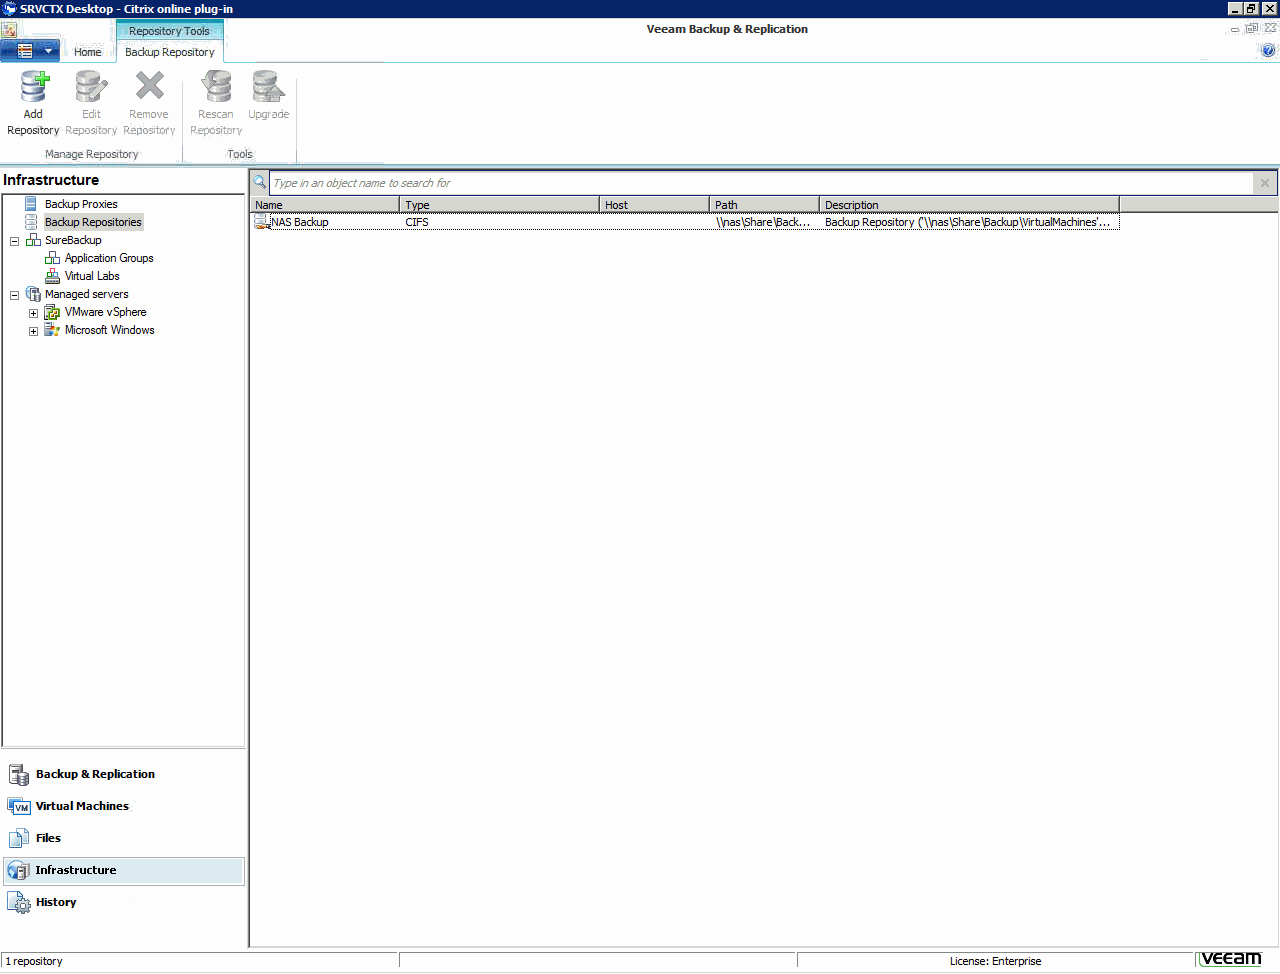The image size is (1280, 974).
Task: Click the Backup Repository description cell
Action: (967, 222)
